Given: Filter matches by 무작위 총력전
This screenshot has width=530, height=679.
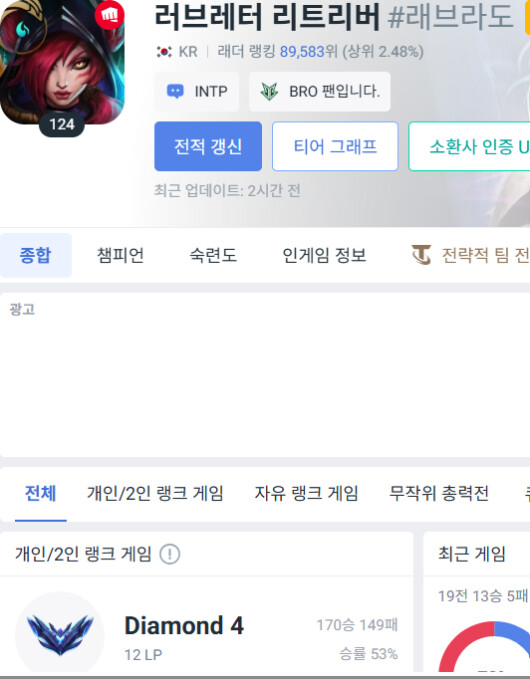Looking at the screenshot, I should [439, 493].
